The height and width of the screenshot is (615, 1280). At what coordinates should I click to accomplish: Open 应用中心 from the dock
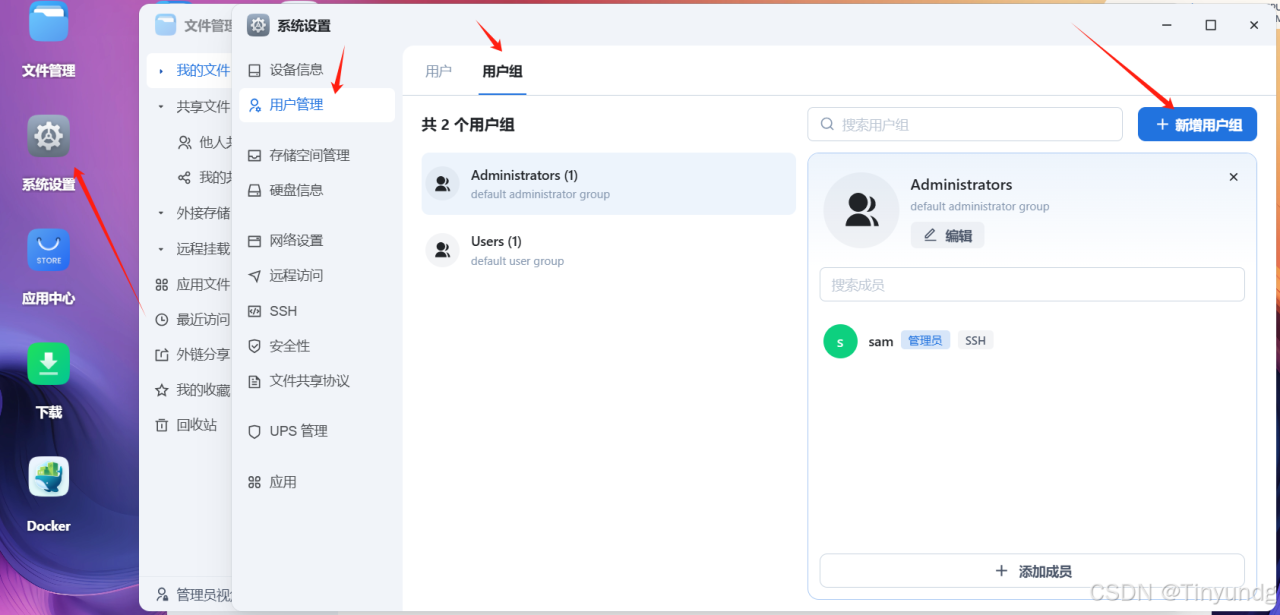click(48, 250)
